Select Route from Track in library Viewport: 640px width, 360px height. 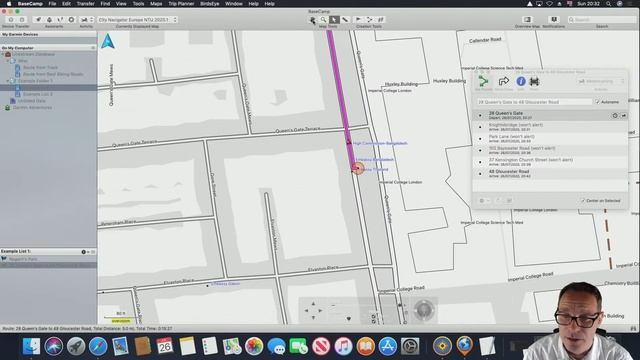point(40,67)
